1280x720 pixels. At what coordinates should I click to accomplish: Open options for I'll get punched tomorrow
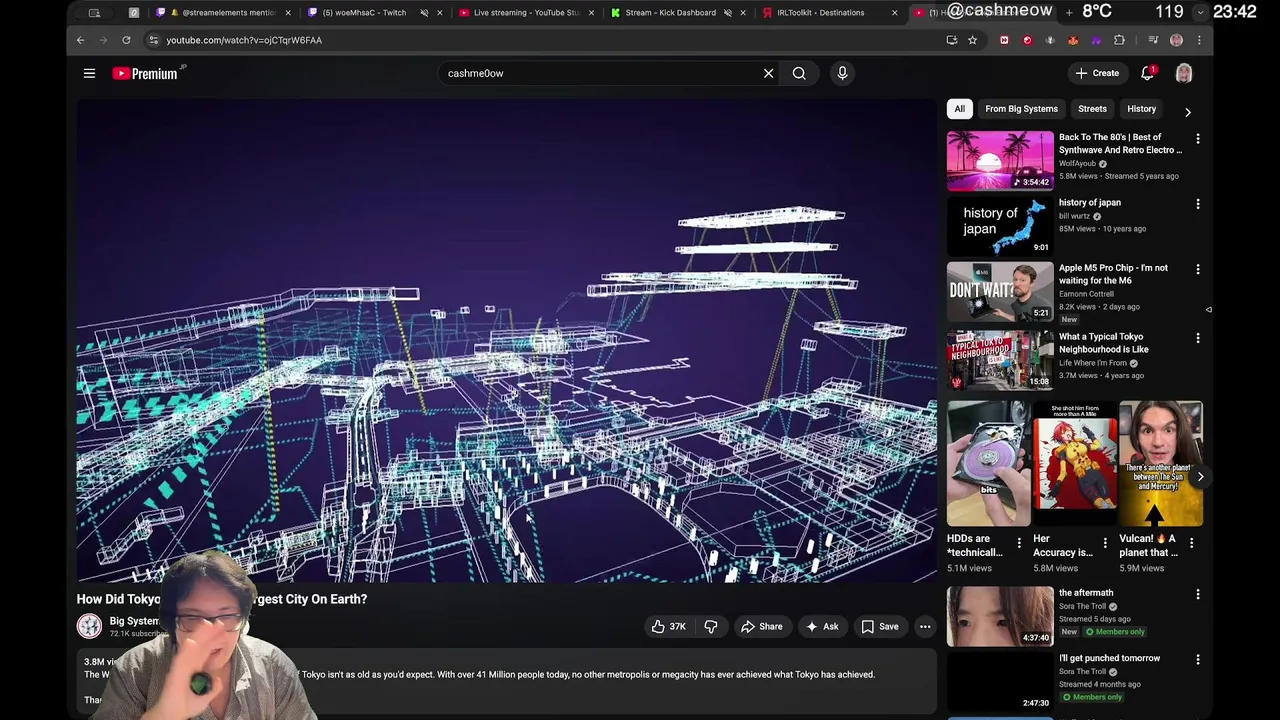tap(1198, 660)
